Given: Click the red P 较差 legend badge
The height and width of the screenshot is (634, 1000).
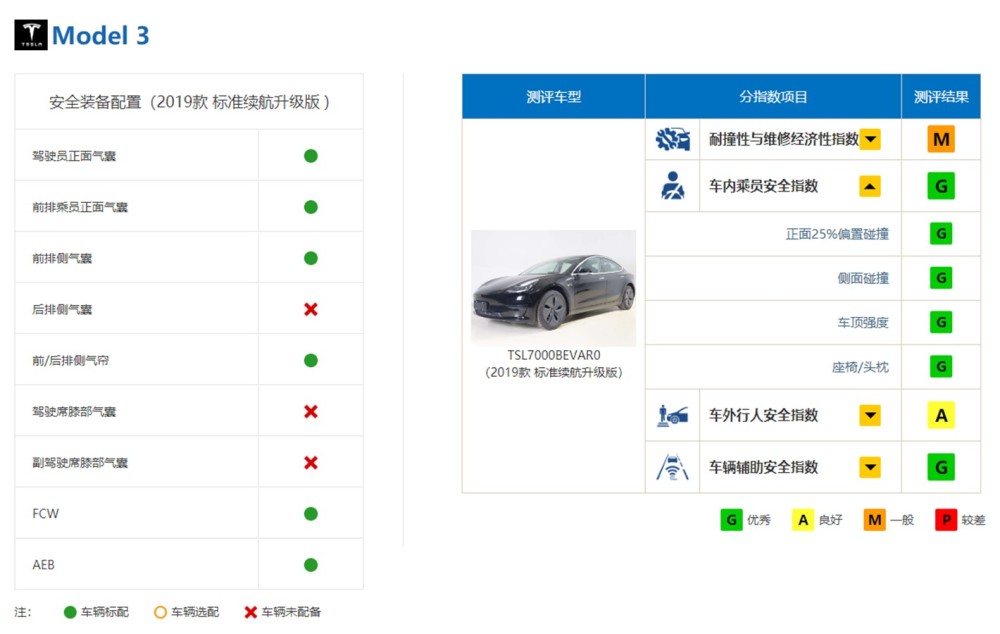Looking at the screenshot, I should click(x=946, y=520).
